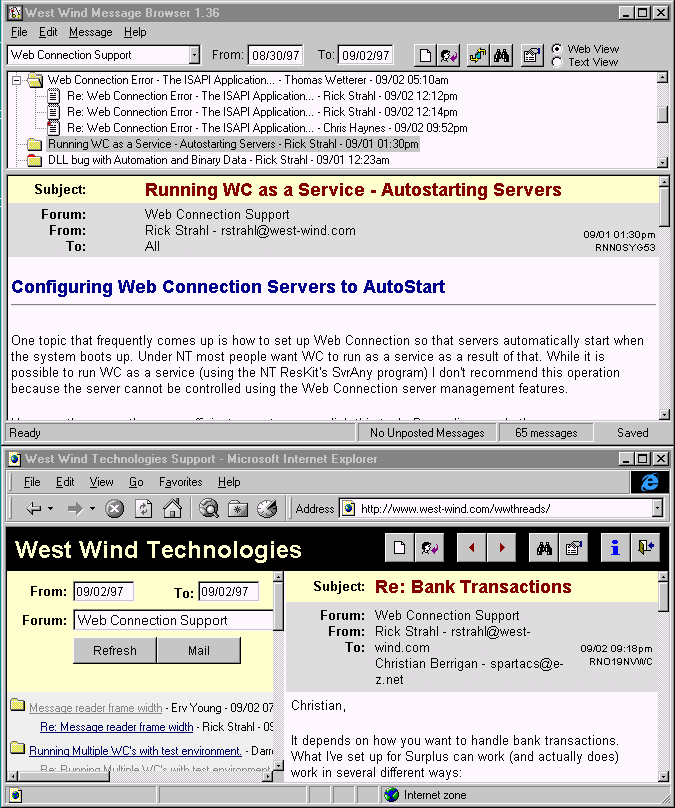Click Refresh page icon in Internet Explorer
The height and width of the screenshot is (808, 675).
coord(144,509)
